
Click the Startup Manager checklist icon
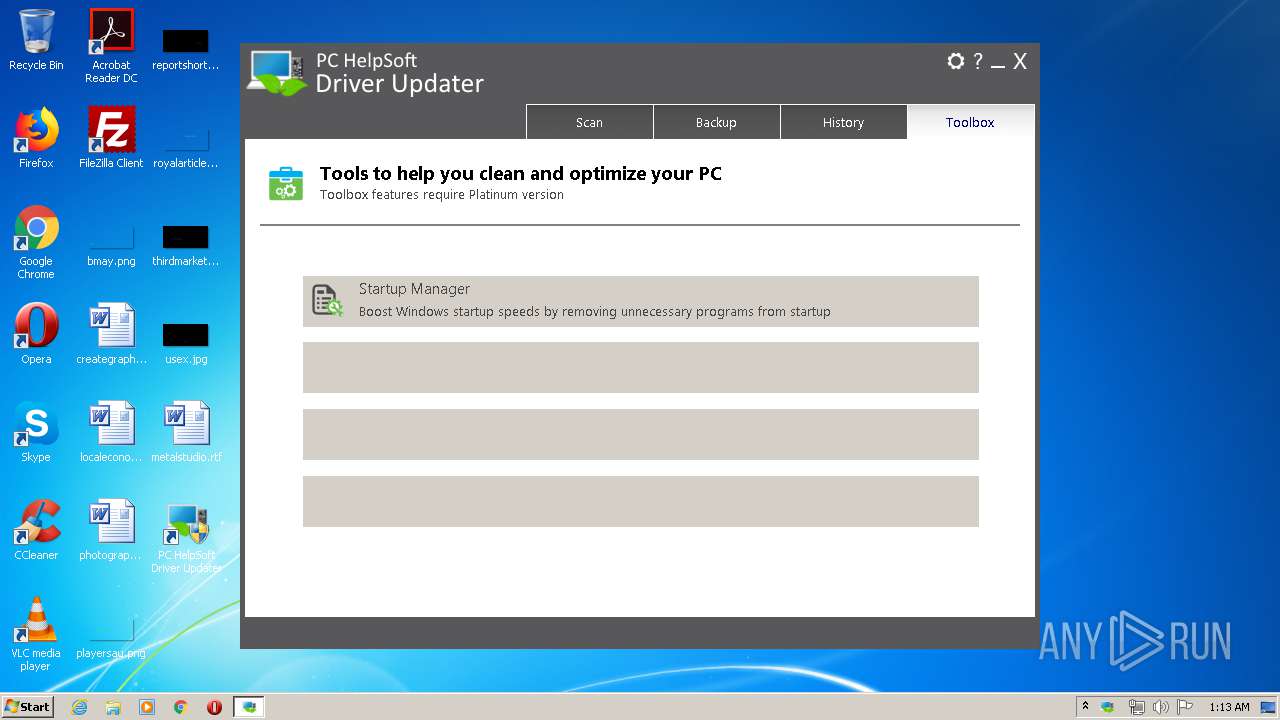327,300
